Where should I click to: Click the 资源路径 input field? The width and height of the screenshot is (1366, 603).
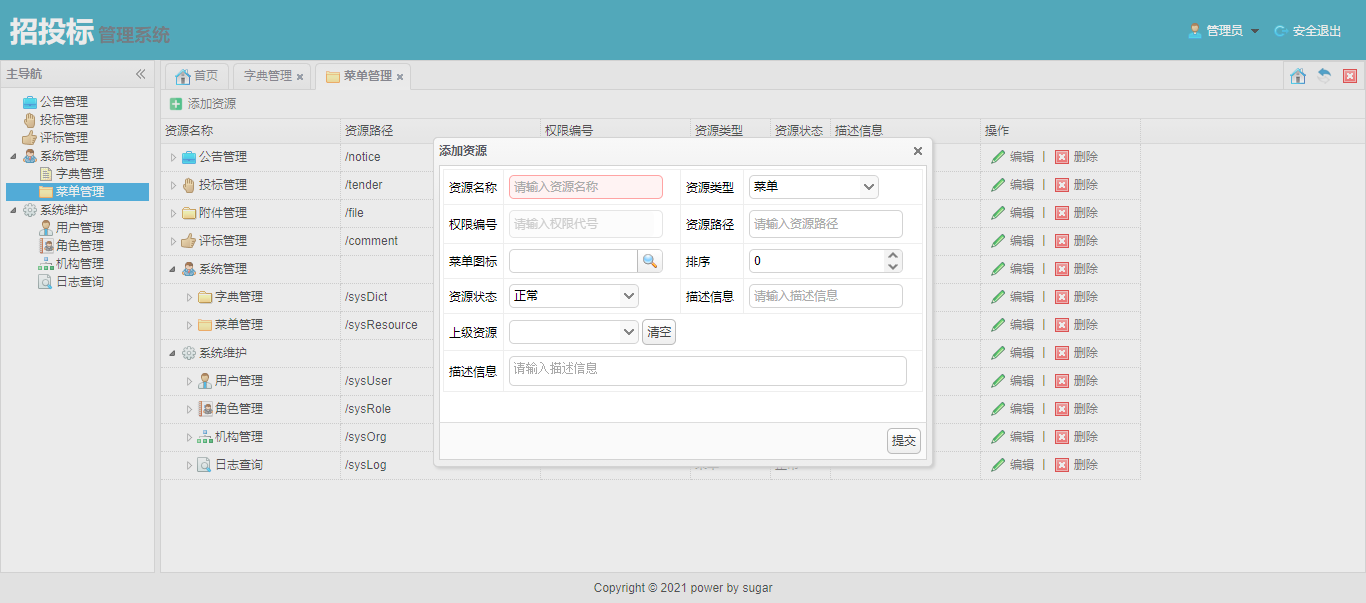826,224
